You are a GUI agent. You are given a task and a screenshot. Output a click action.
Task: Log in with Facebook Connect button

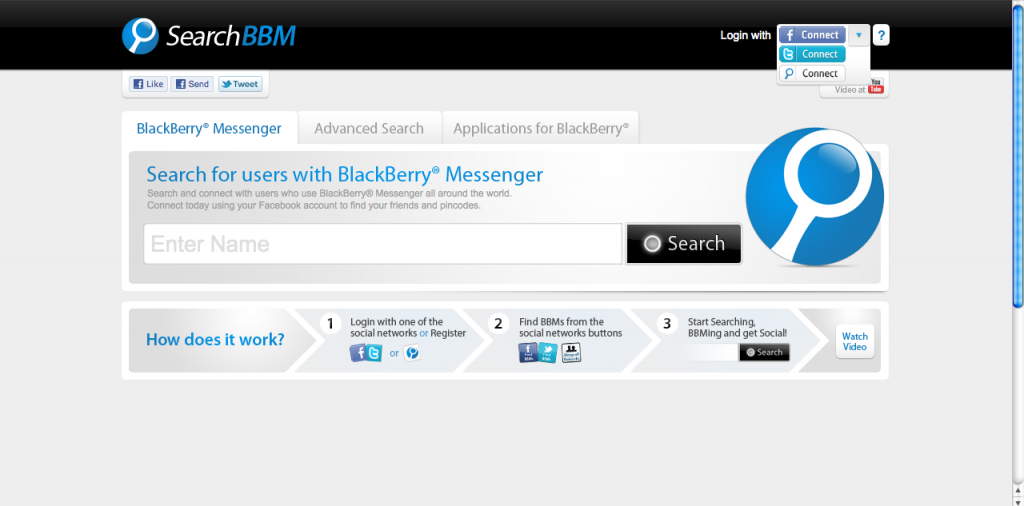coord(812,35)
